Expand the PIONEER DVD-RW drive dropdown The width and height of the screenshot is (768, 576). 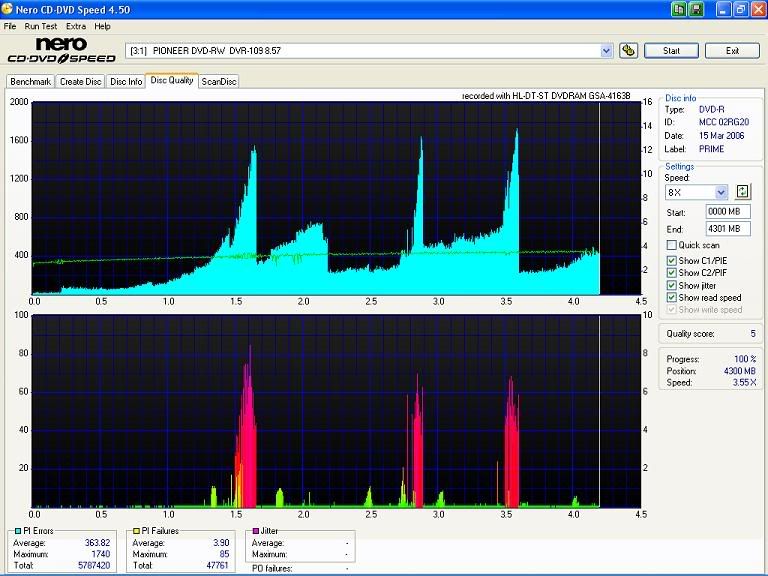click(x=606, y=50)
